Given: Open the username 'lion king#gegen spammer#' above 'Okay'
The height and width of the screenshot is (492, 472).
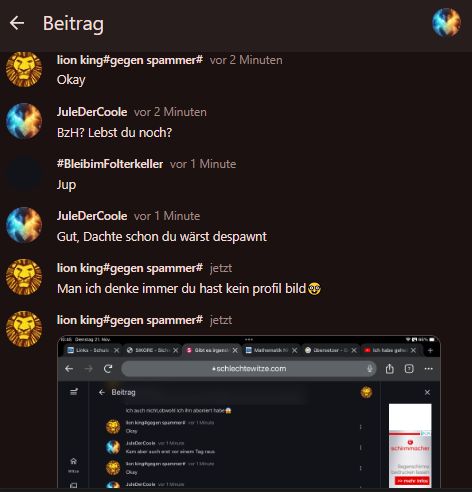Looking at the screenshot, I should 130,60.
